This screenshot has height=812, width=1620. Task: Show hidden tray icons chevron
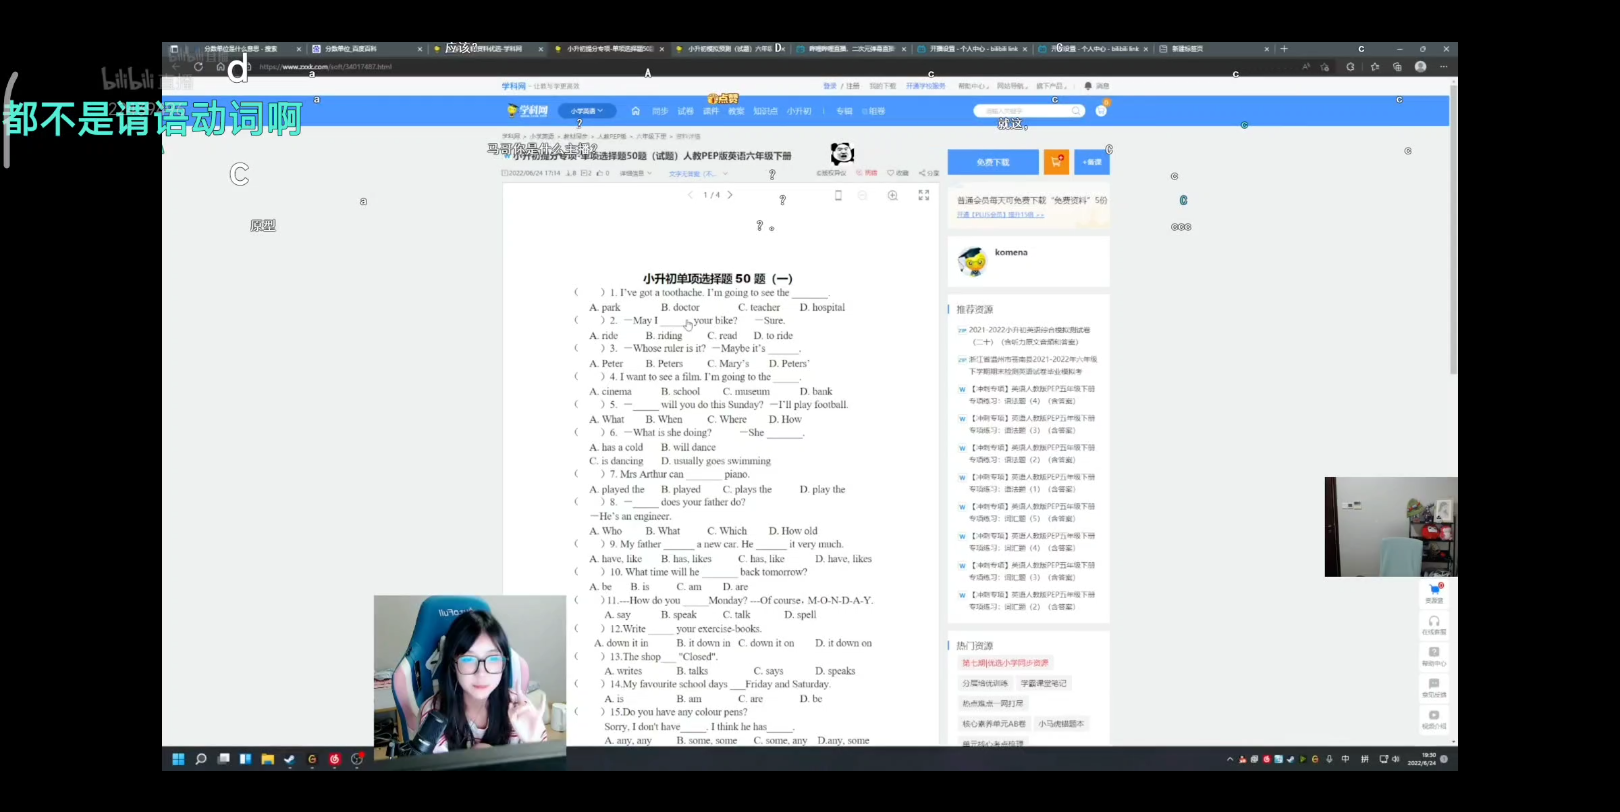click(x=1230, y=760)
